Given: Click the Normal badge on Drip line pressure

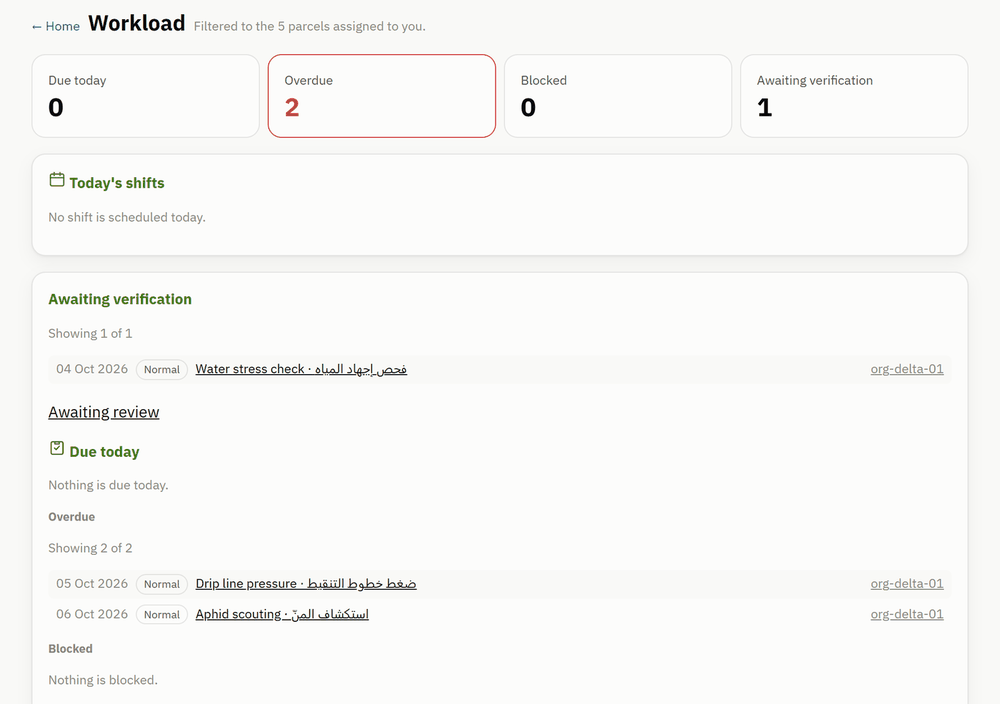Looking at the screenshot, I should point(162,583).
